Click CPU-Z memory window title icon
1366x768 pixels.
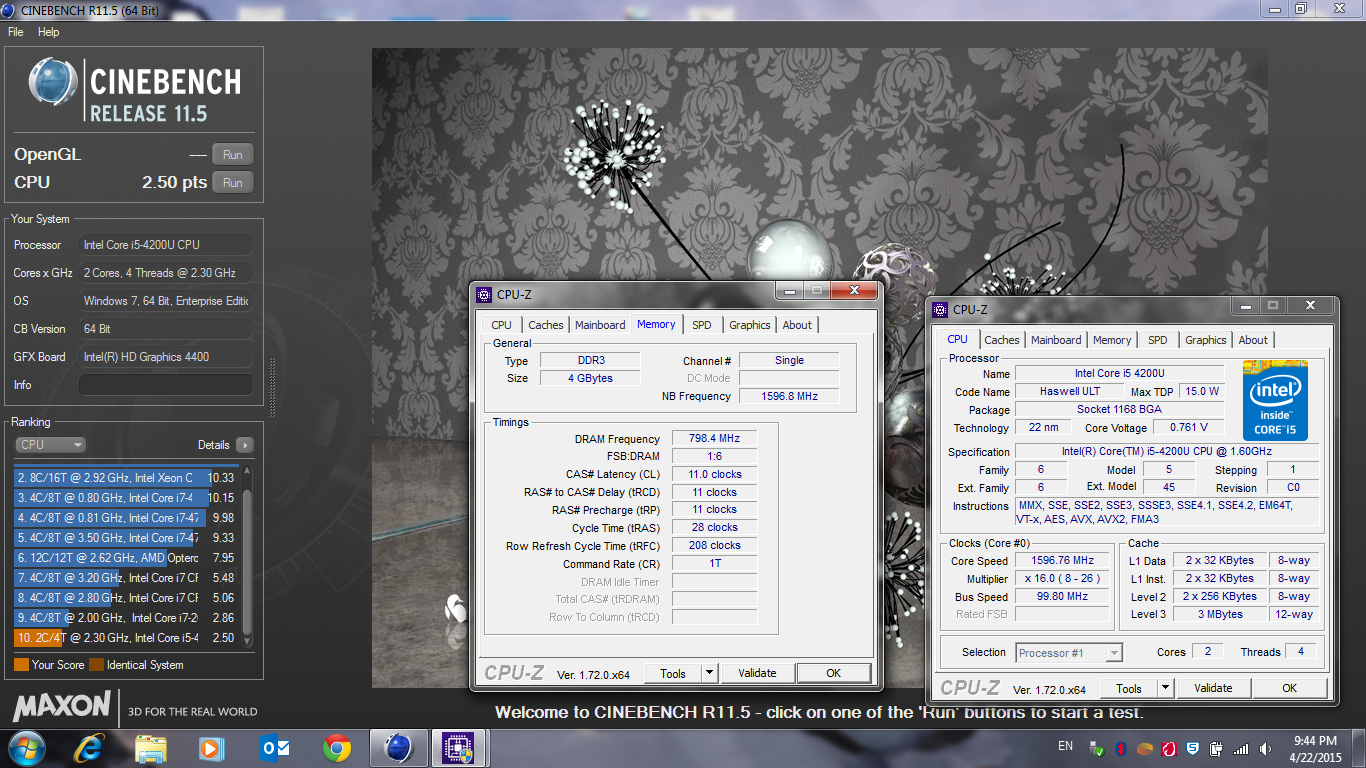[x=484, y=295]
